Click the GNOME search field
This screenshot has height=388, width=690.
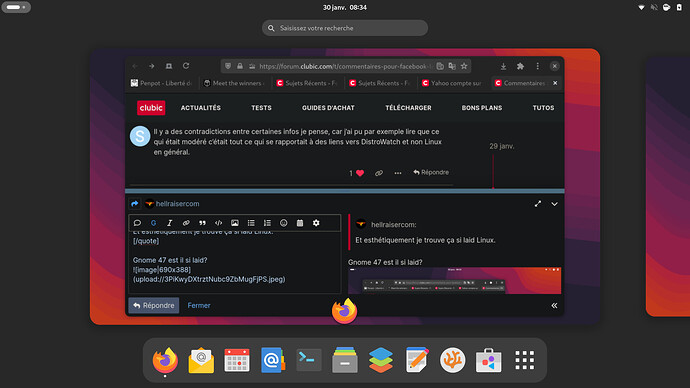345,28
